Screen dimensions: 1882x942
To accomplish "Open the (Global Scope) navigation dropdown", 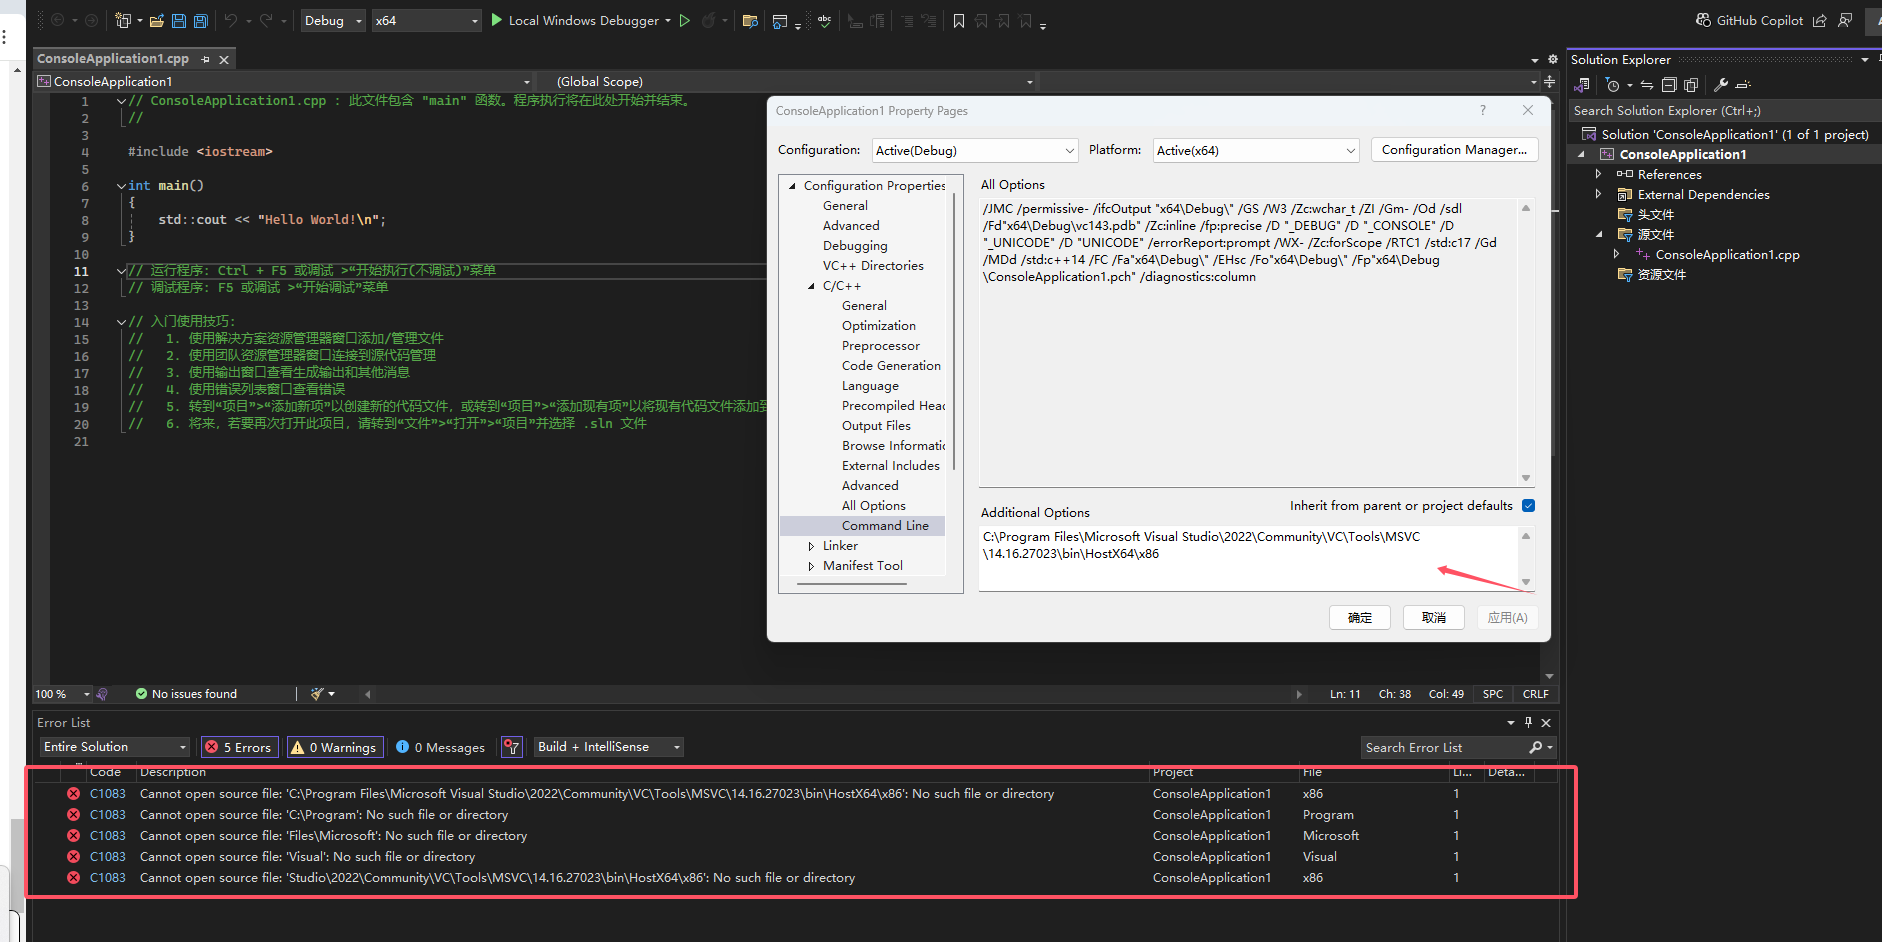I will tap(787, 81).
